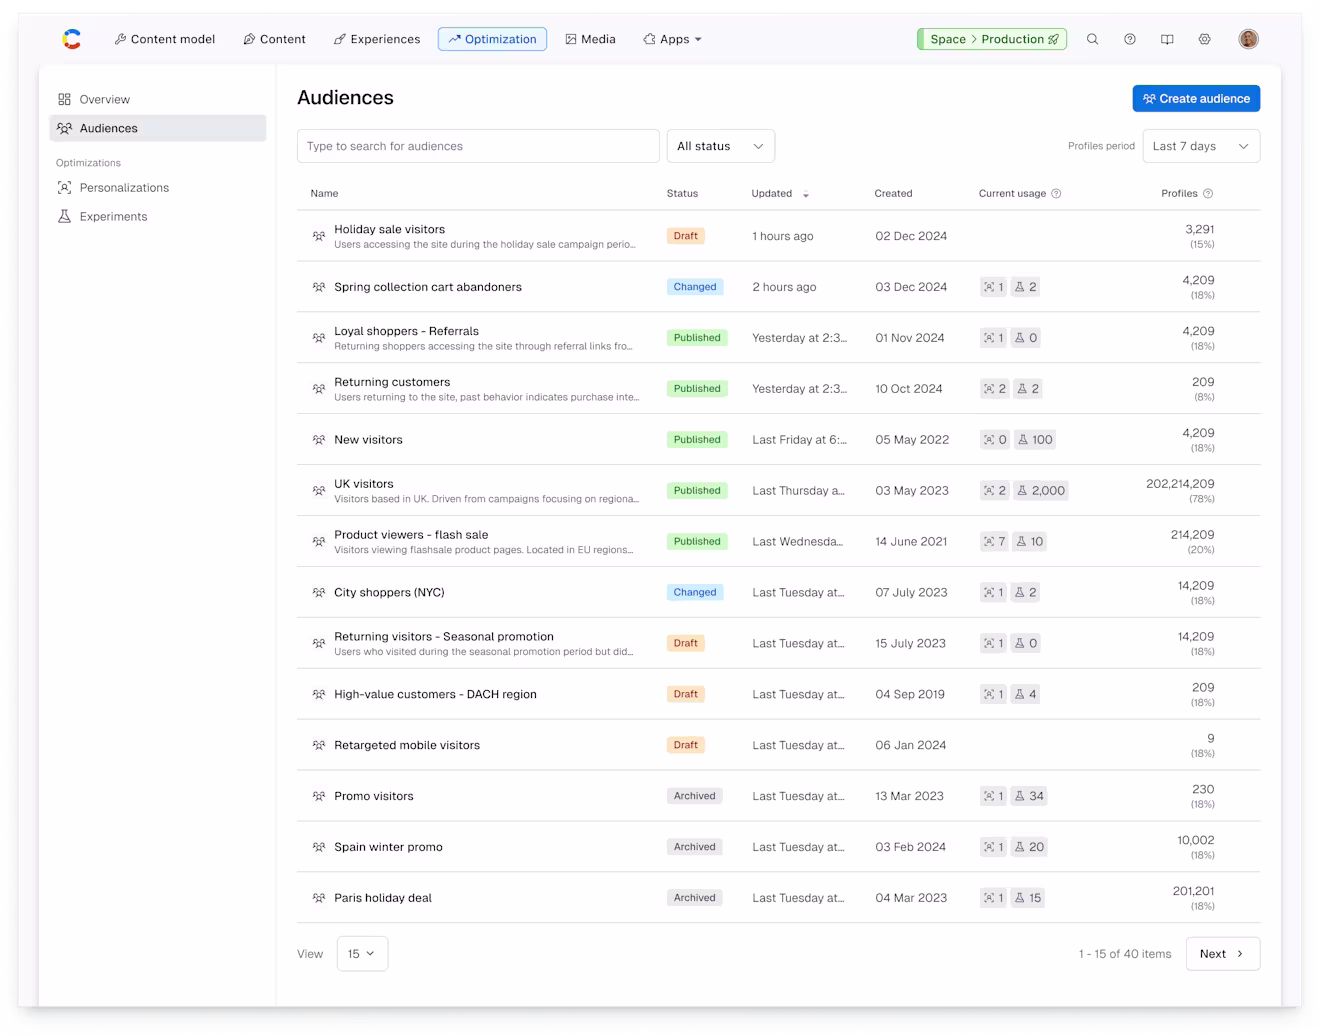Click audience icon for Holiday sale visitors
Image resolution: width=1320 pixels, height=1036 pixels.
319,236
